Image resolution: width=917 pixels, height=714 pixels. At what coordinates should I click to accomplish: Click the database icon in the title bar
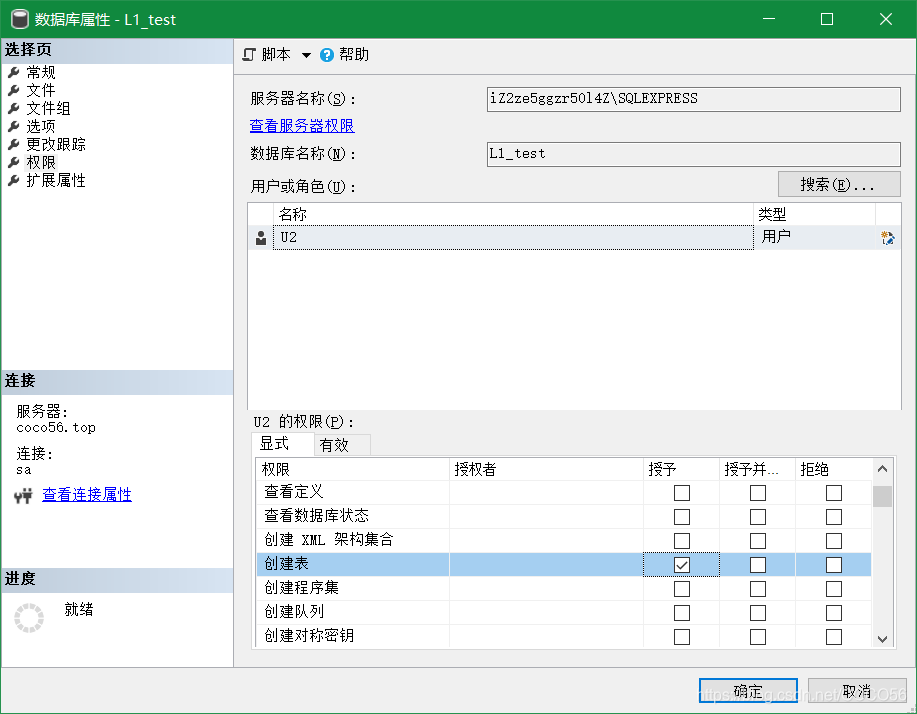[20, 19]
